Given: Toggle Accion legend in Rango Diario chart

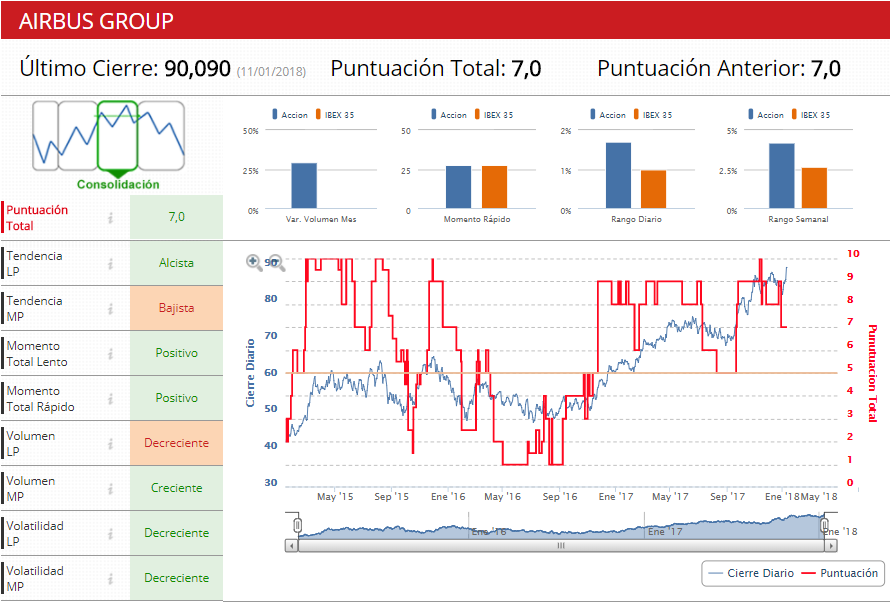Looking at the screenshot, I should click(x=608, y=114).
